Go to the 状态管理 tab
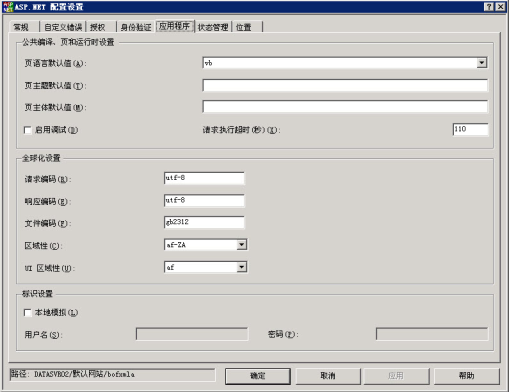This screenshot has width=509, height=392. point(213,27)
